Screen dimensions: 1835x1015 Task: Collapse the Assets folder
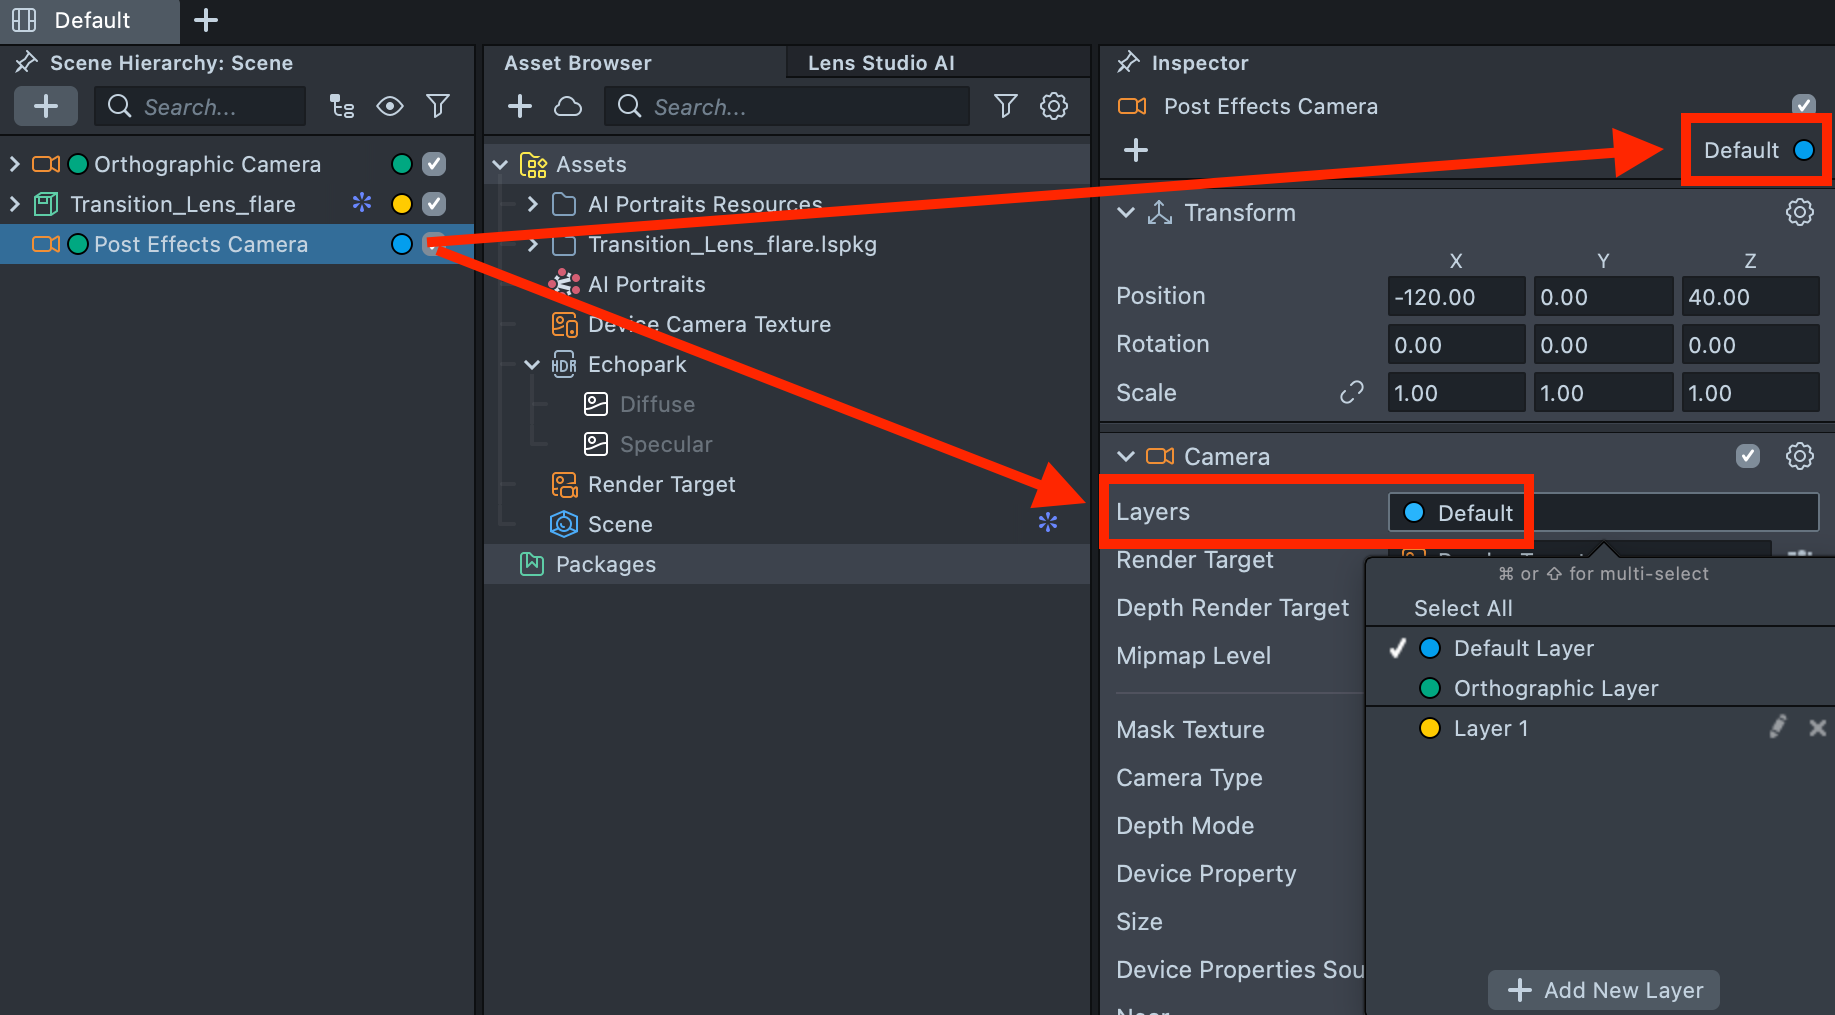[x=501, y=164]
